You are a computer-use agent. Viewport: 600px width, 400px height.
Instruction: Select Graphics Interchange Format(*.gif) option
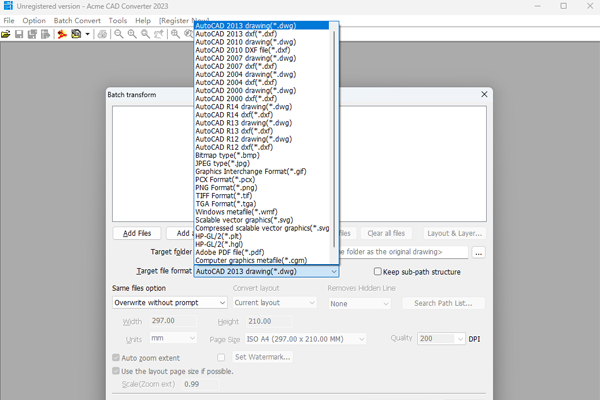coord(262,171)
